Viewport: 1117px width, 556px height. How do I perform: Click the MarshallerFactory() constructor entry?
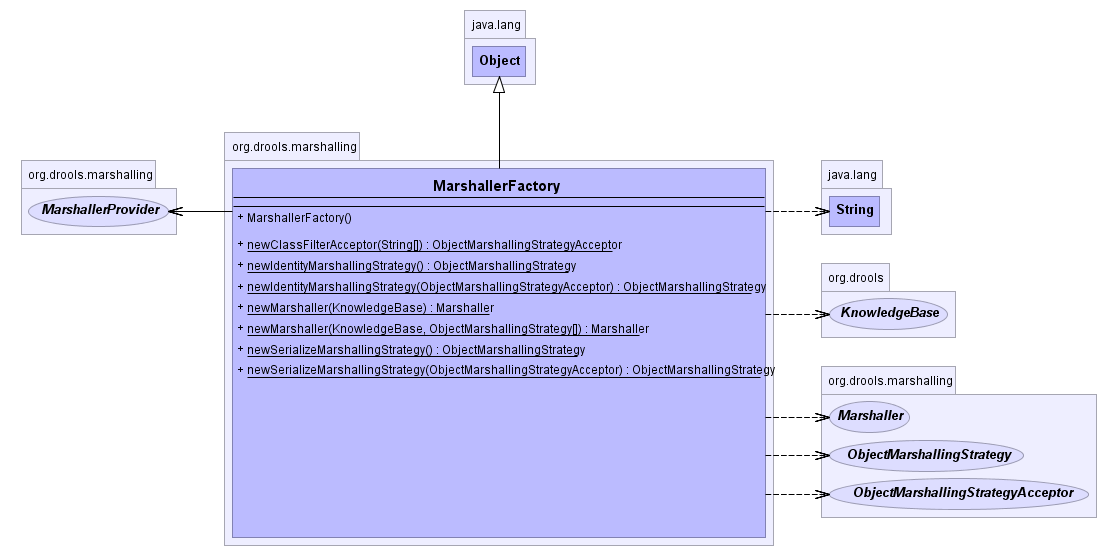(299, 218)
